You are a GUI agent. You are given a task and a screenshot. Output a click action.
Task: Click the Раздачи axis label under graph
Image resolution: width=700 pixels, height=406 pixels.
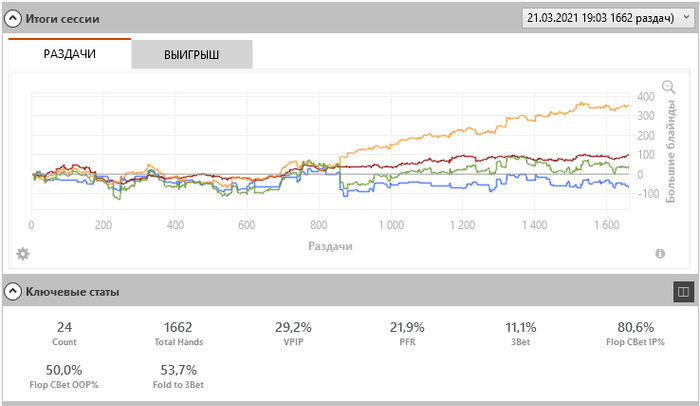[330, 245]
